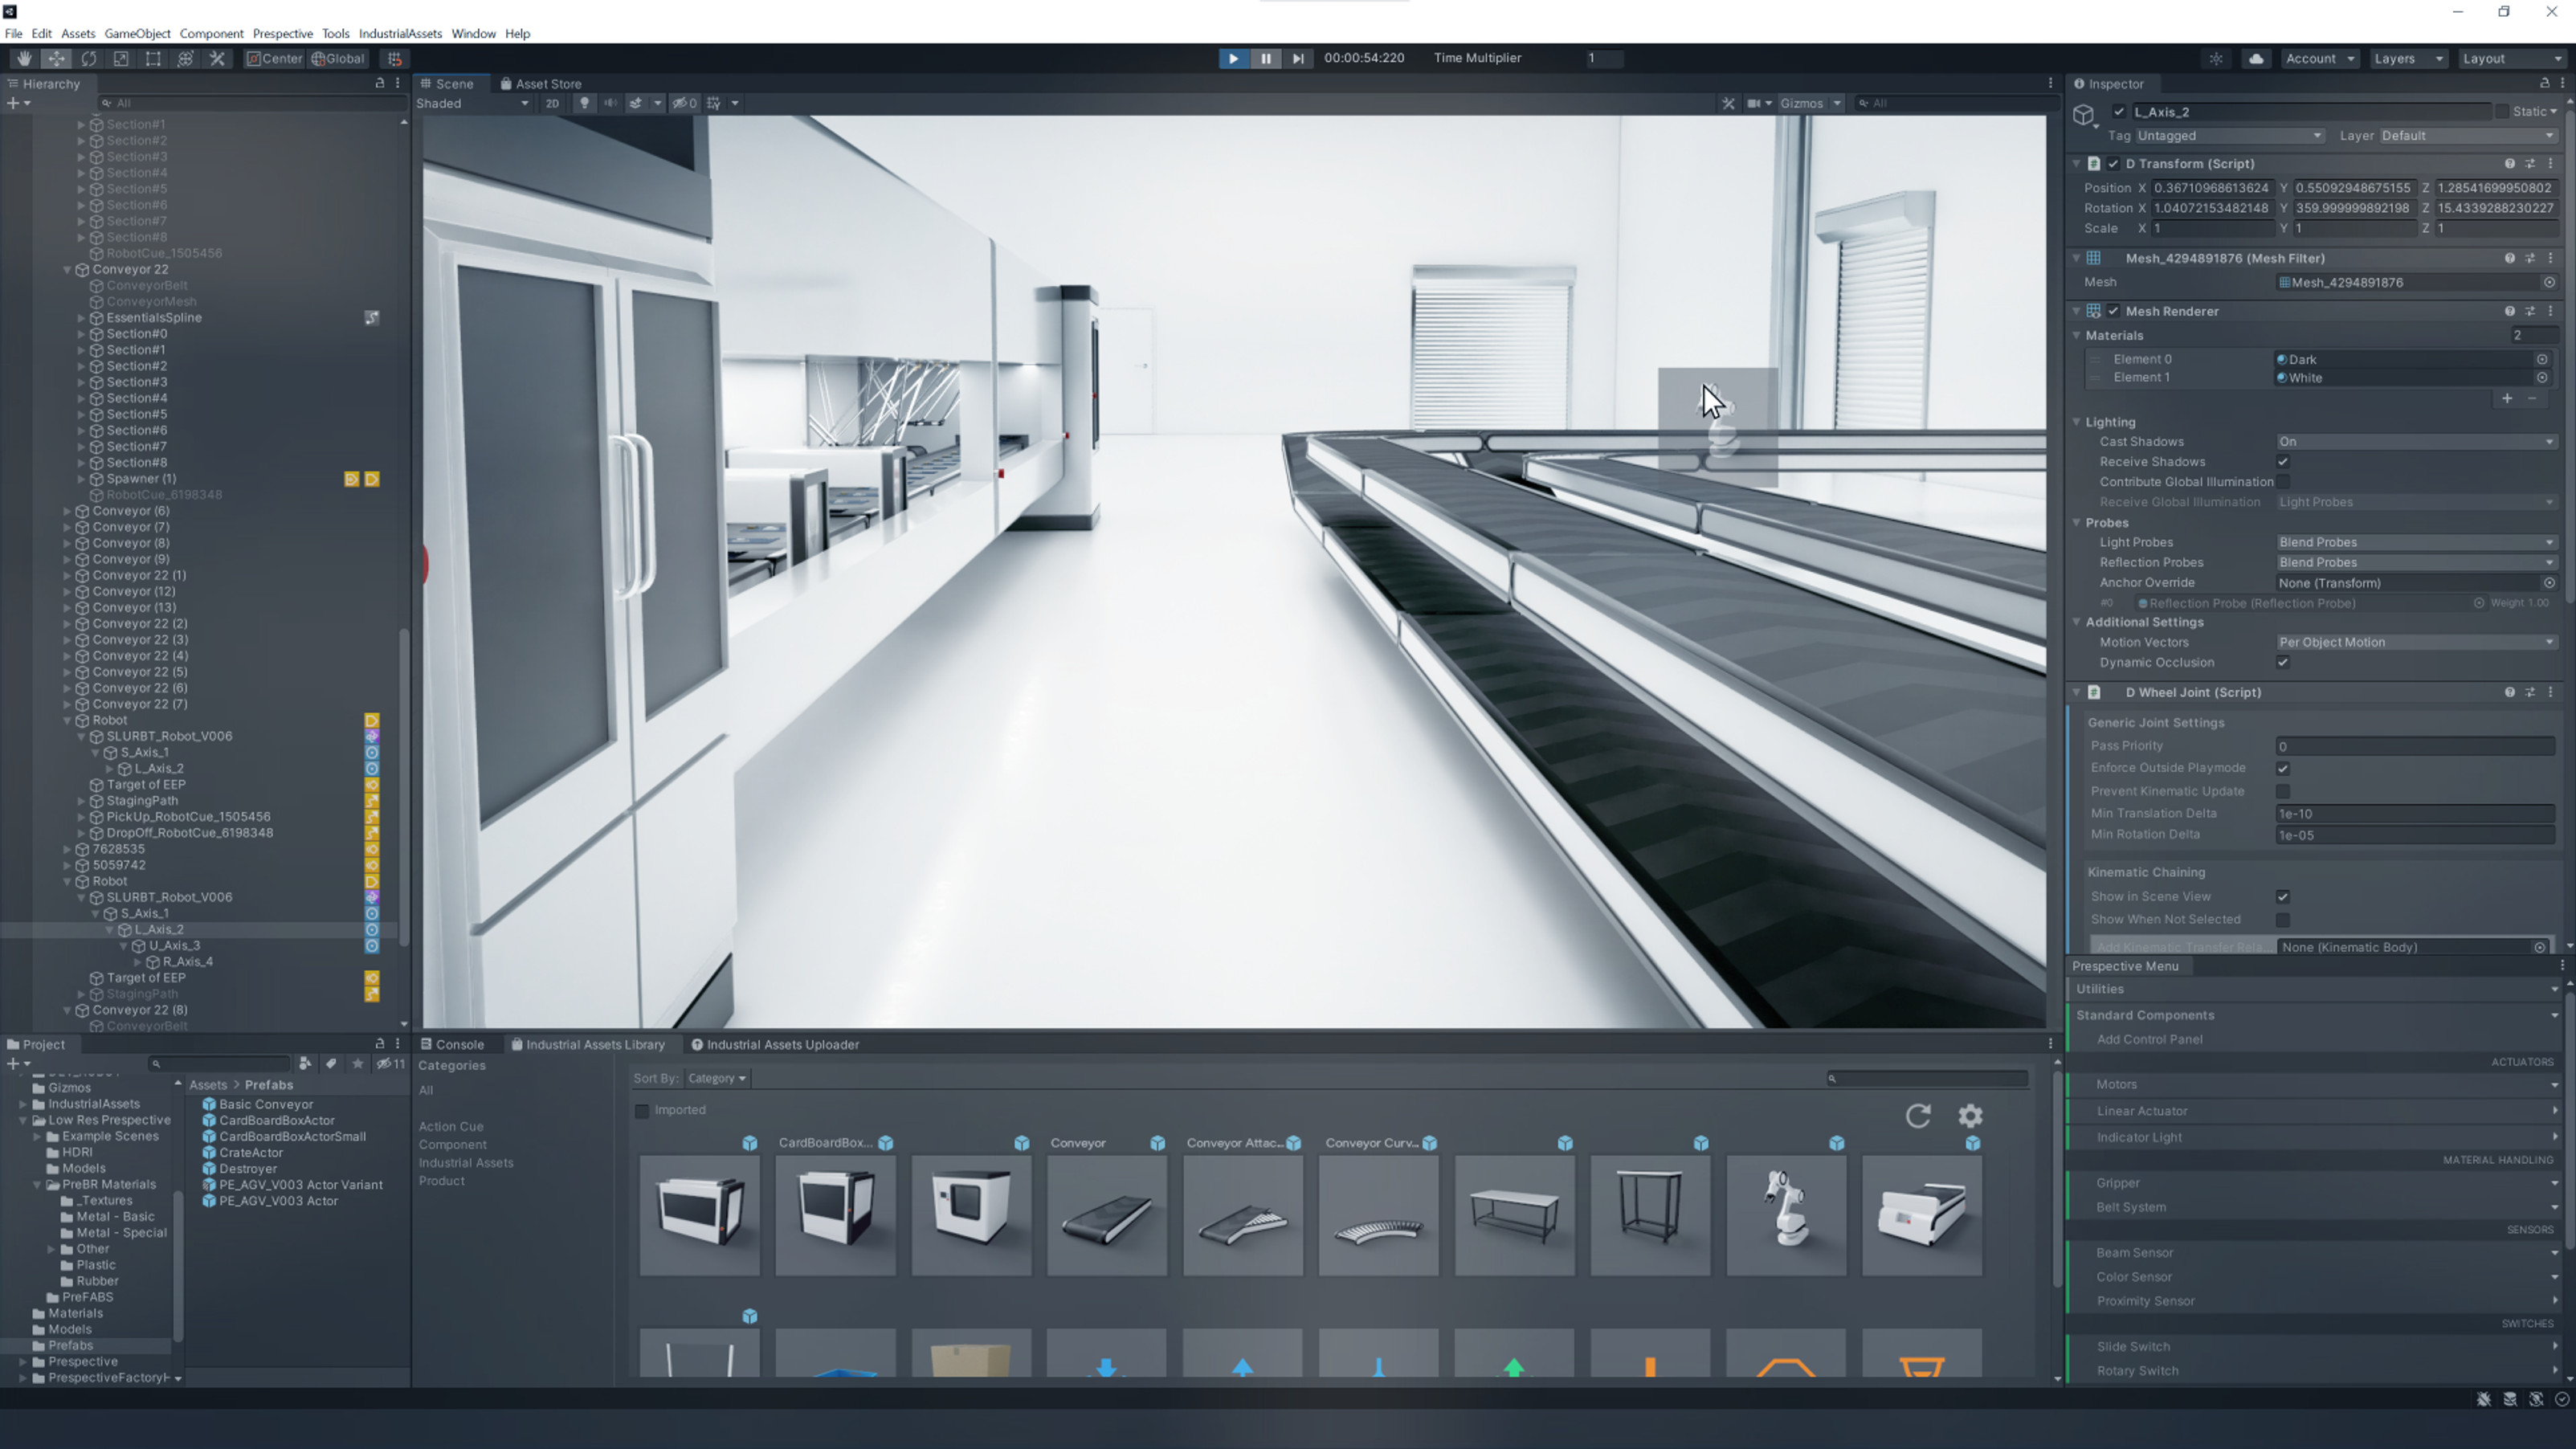Click the Pass Priority input field
Viewport: 2576px width, 1449px height.
pos(2416,747)
